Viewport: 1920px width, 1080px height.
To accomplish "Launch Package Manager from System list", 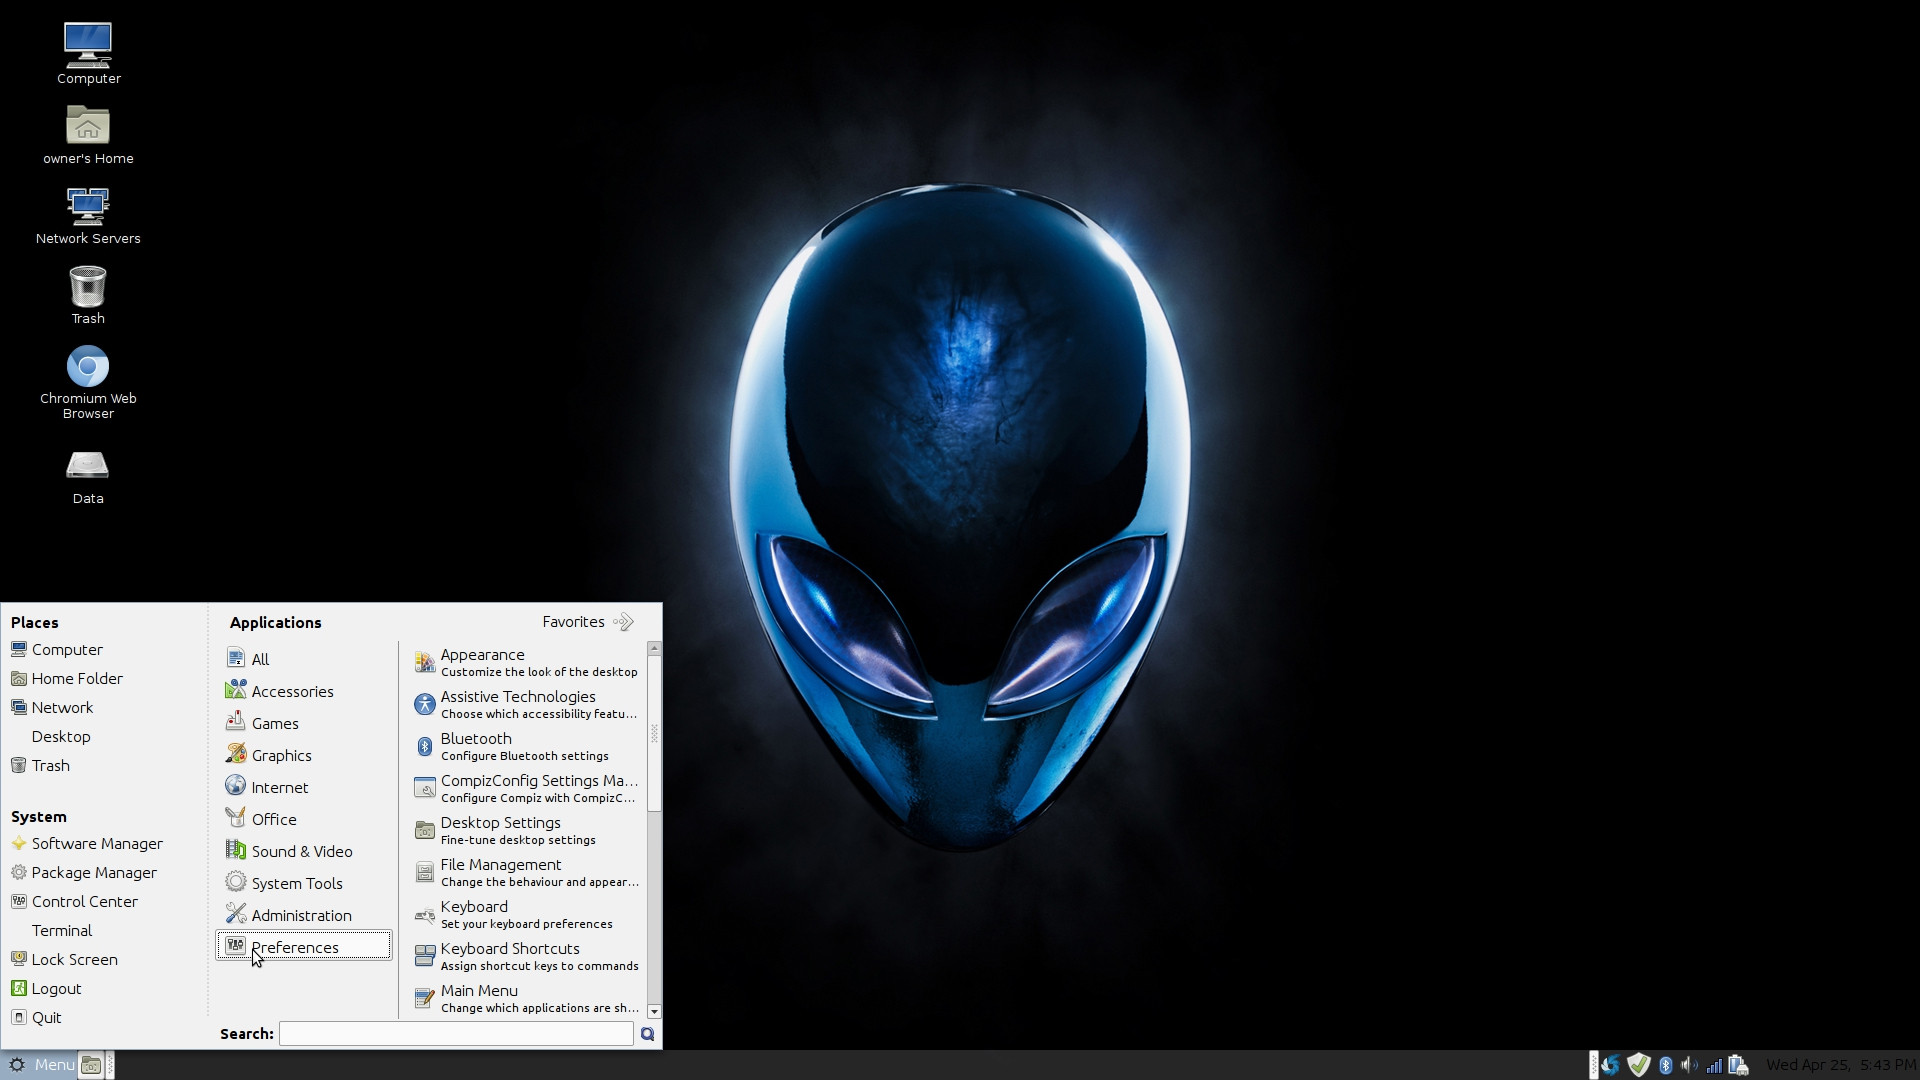I will pyautogui.click(x=84, y=872).
